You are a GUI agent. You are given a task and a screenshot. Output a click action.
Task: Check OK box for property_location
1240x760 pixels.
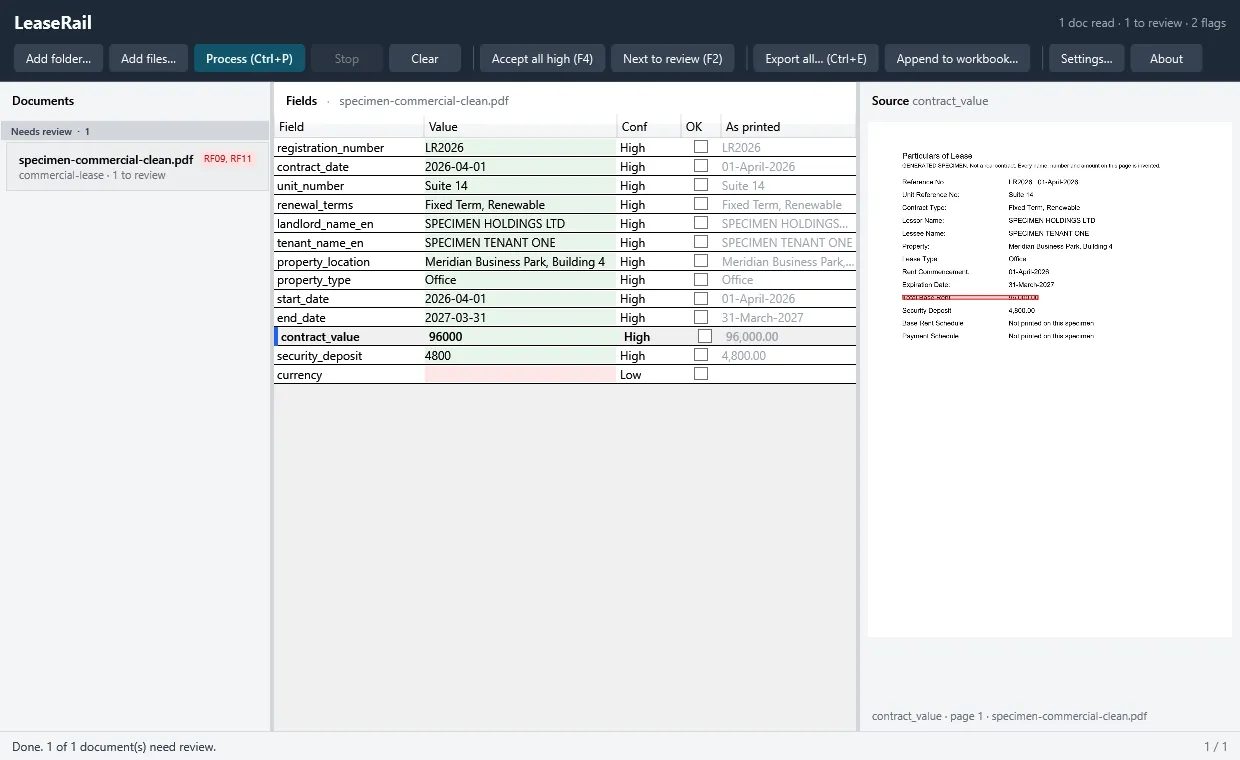pos(701,261)
